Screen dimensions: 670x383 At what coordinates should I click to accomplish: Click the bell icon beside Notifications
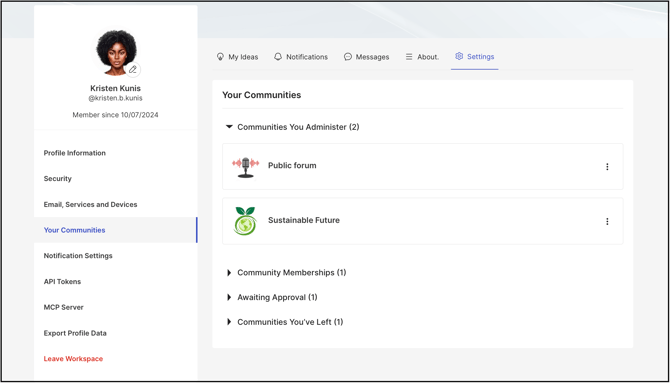click(278, 56)
